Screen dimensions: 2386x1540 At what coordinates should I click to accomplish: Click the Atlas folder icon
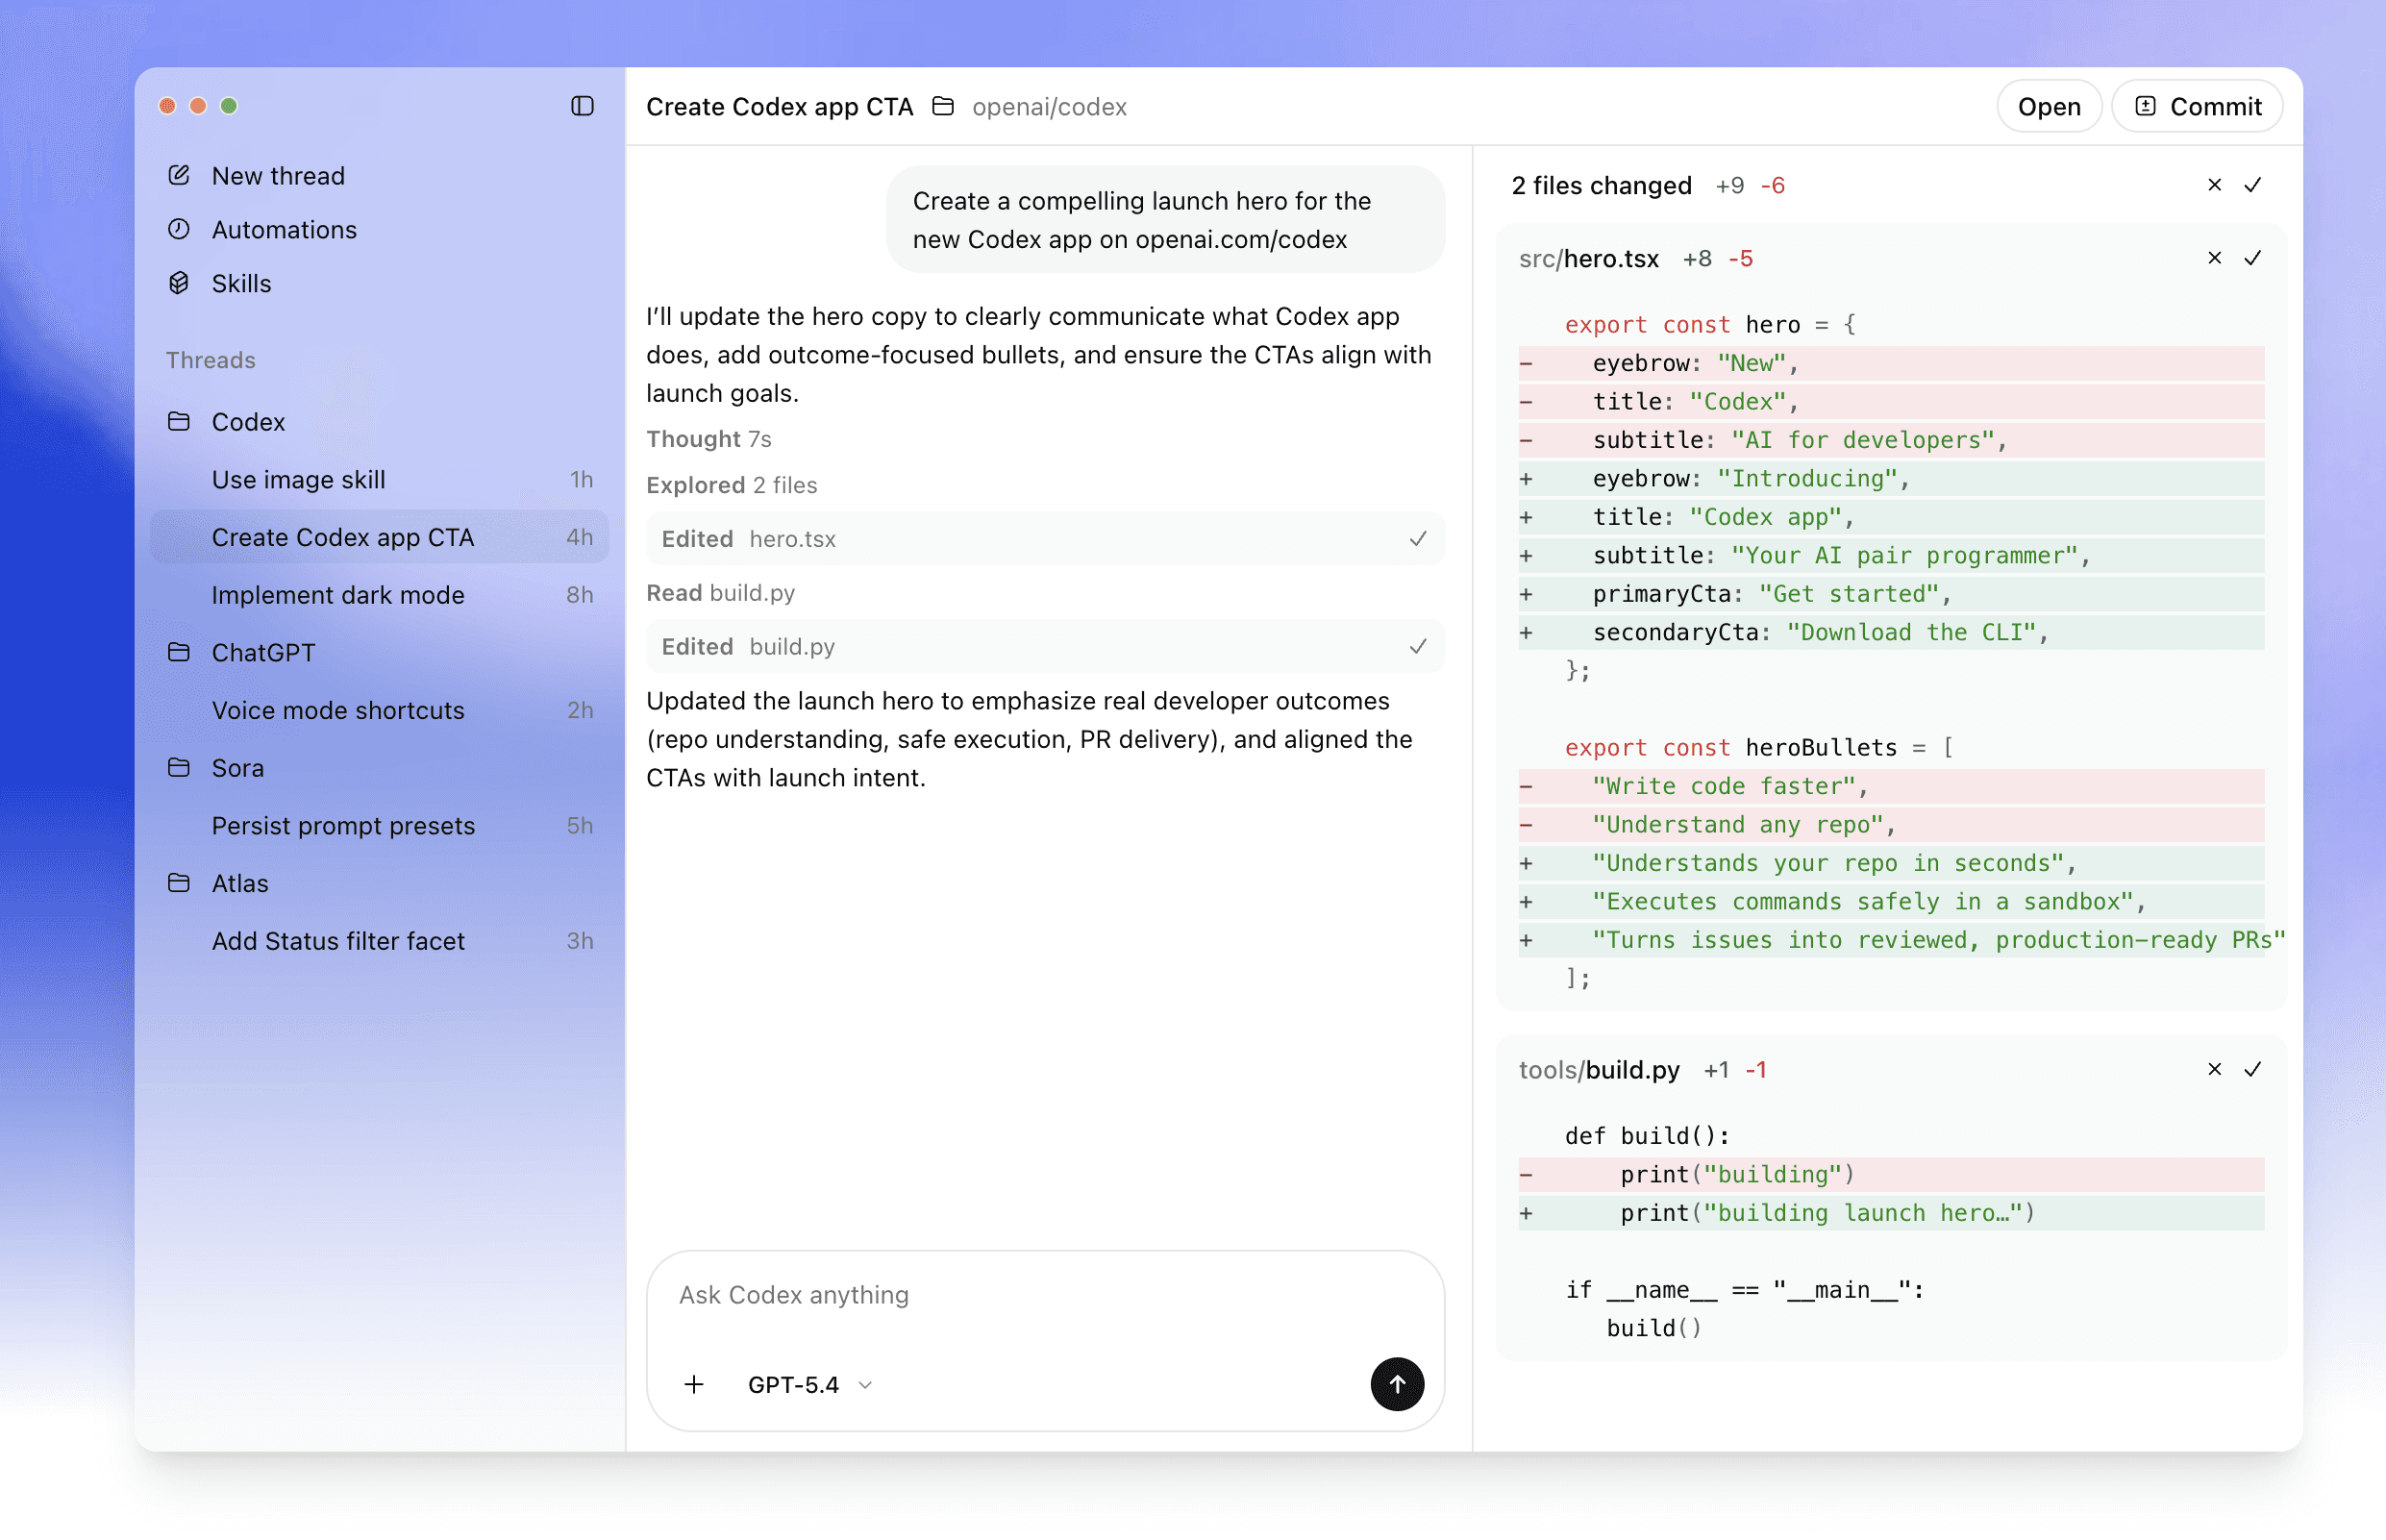[180, 883]
